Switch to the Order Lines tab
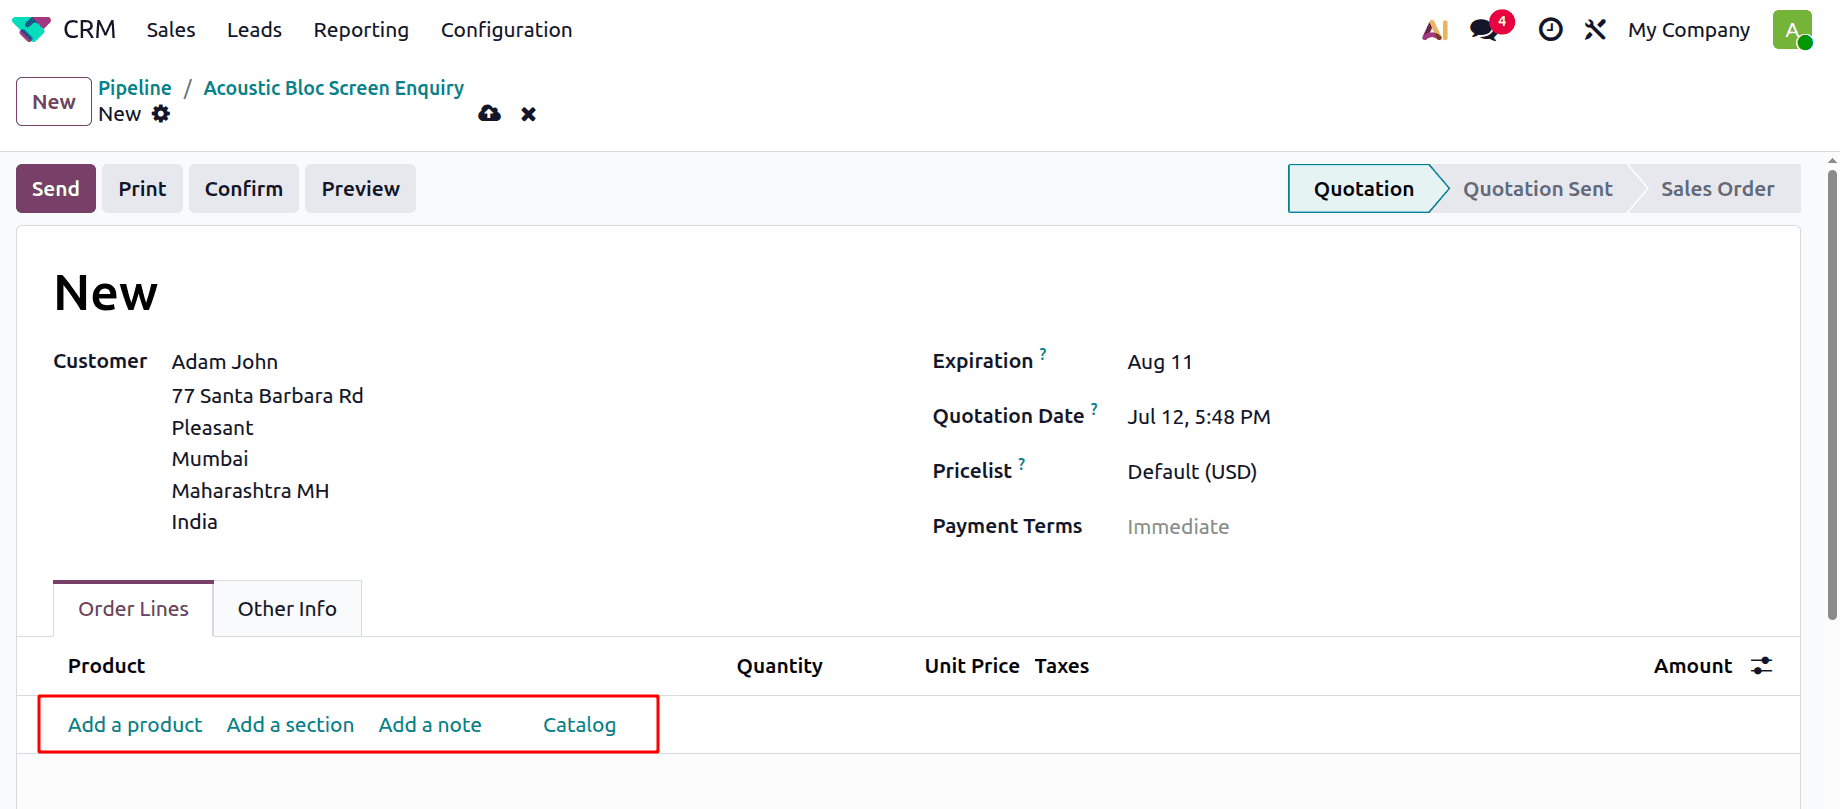1840x809 pixels. pos(133,609)
